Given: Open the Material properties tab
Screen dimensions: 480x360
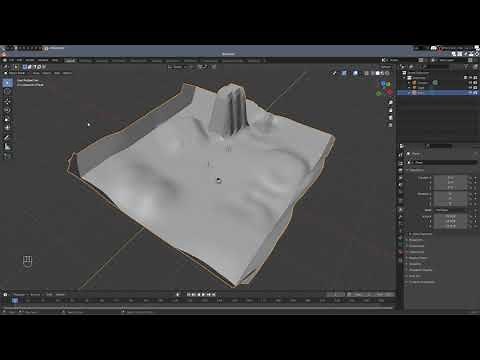Looking at the screenshot, I should coord(401,252).
